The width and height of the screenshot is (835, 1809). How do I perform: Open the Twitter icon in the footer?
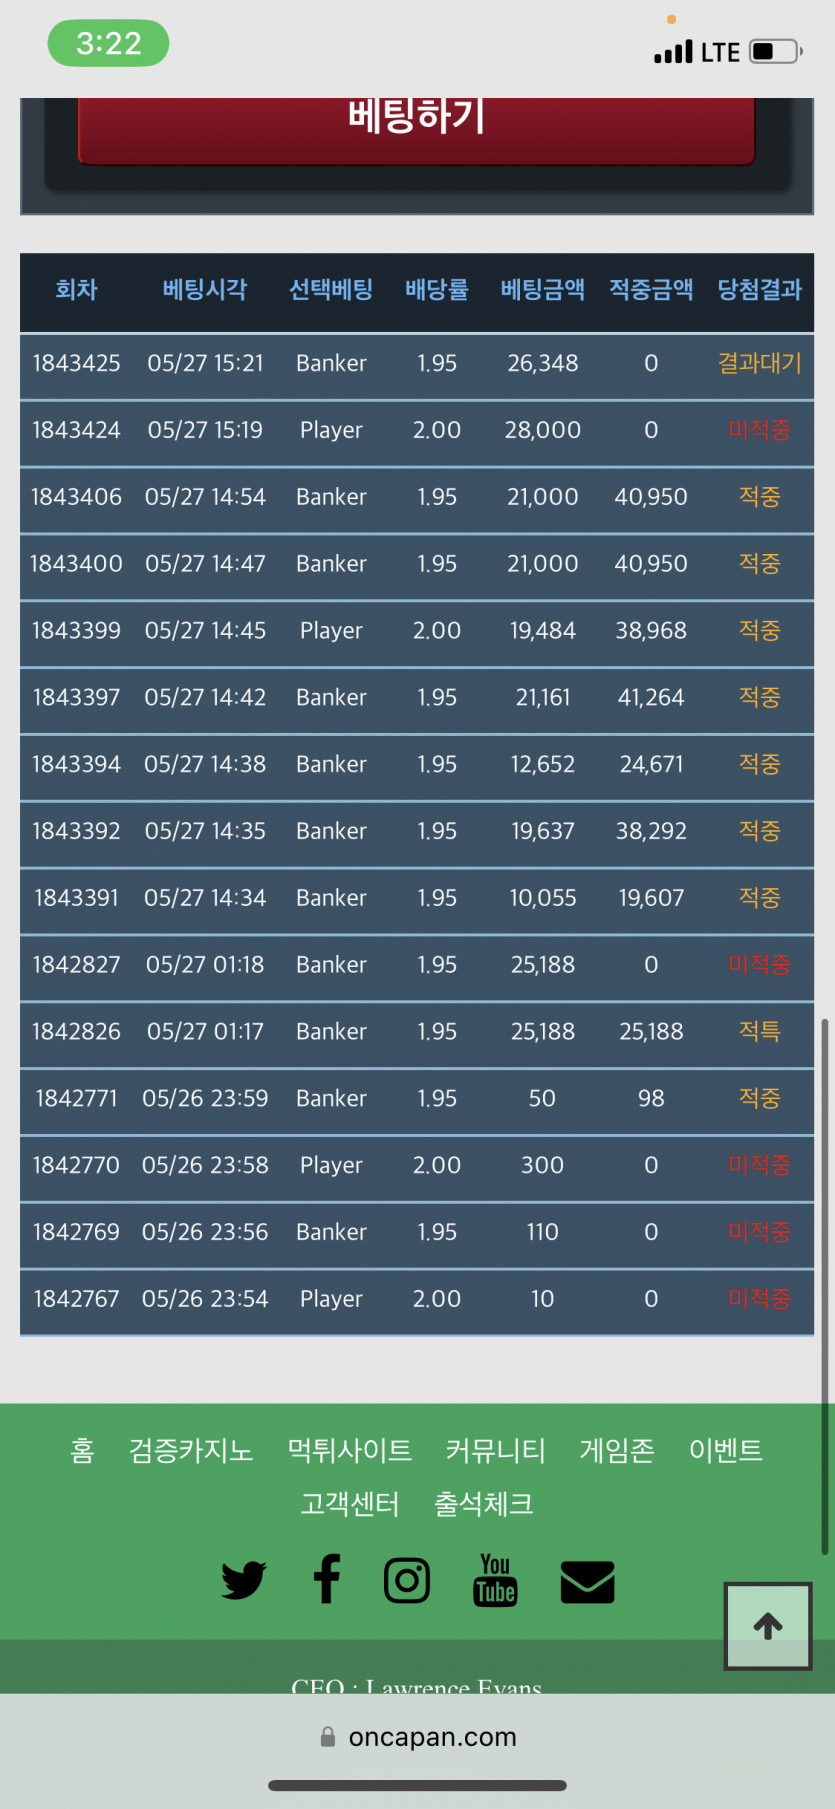243,1581
